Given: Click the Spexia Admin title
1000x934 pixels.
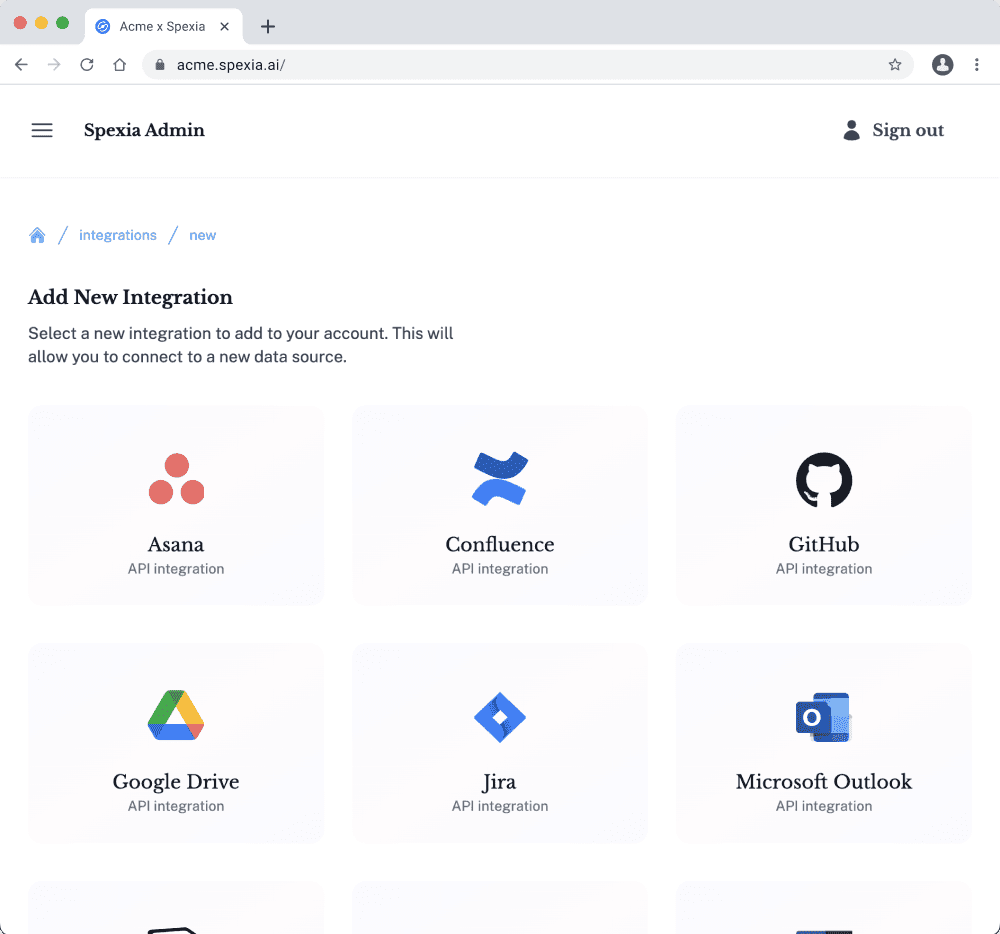Looking at the screenshot, I should pos(144,130).
